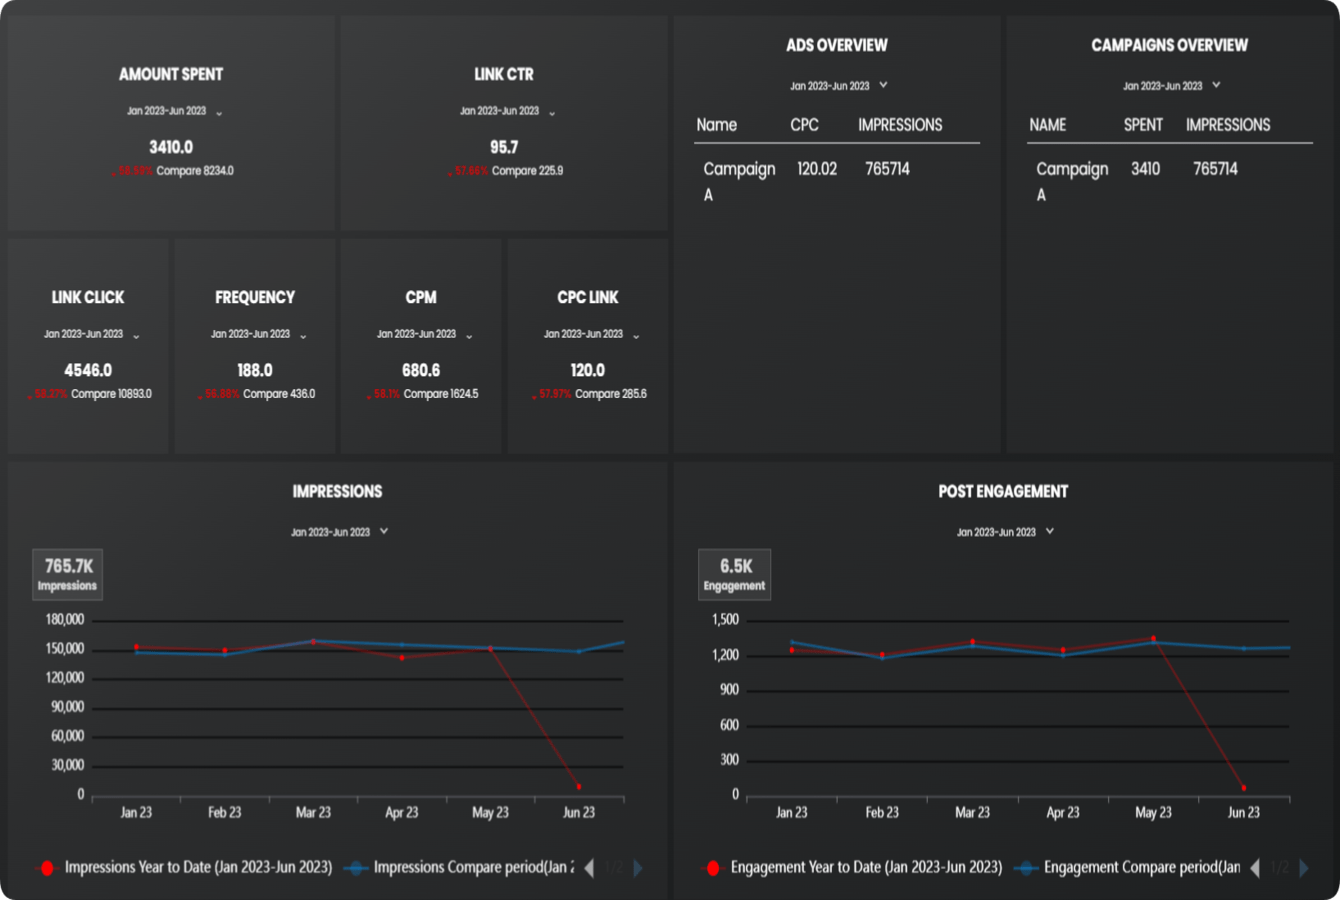Click Compare 225.9 under Link CTR

tap(528, 171)
